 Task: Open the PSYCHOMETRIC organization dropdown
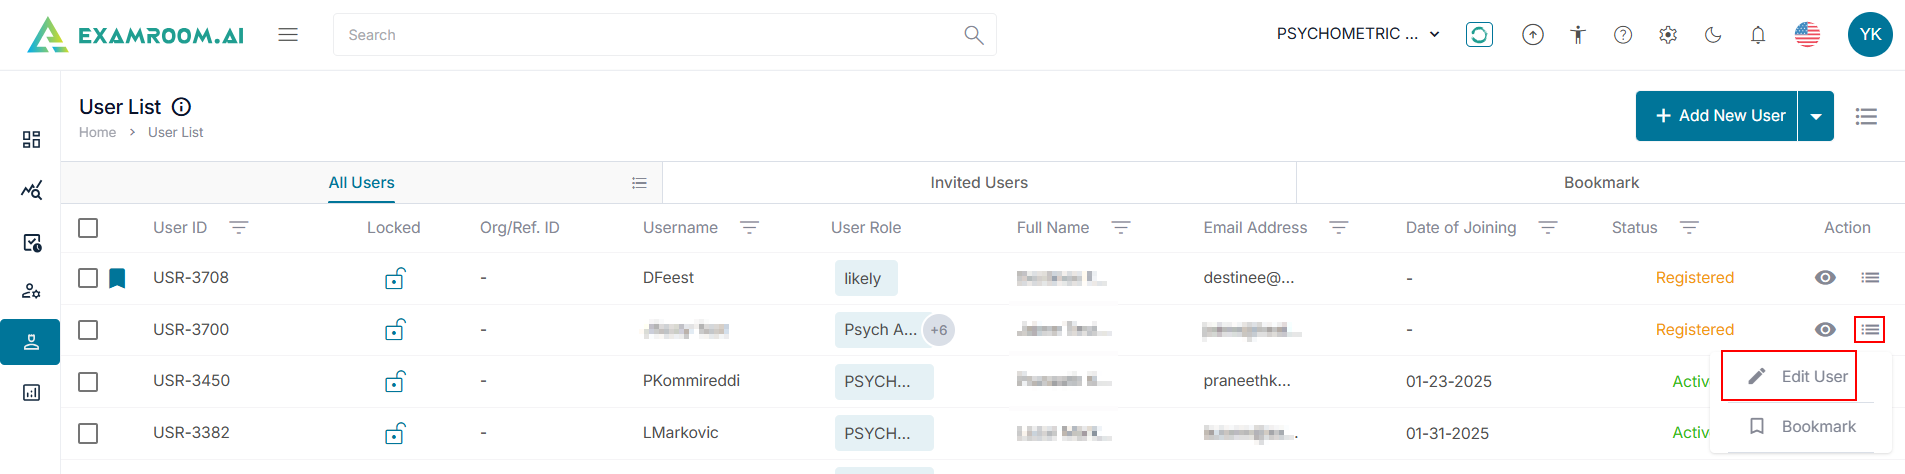pos(1358,34)
